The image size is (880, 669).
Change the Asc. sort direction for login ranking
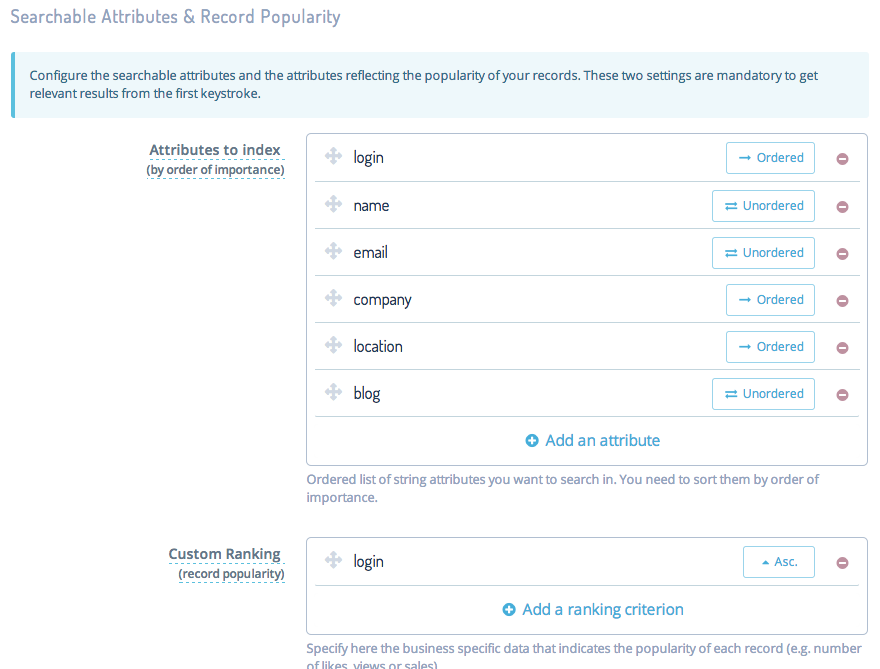tap(778, 561)
